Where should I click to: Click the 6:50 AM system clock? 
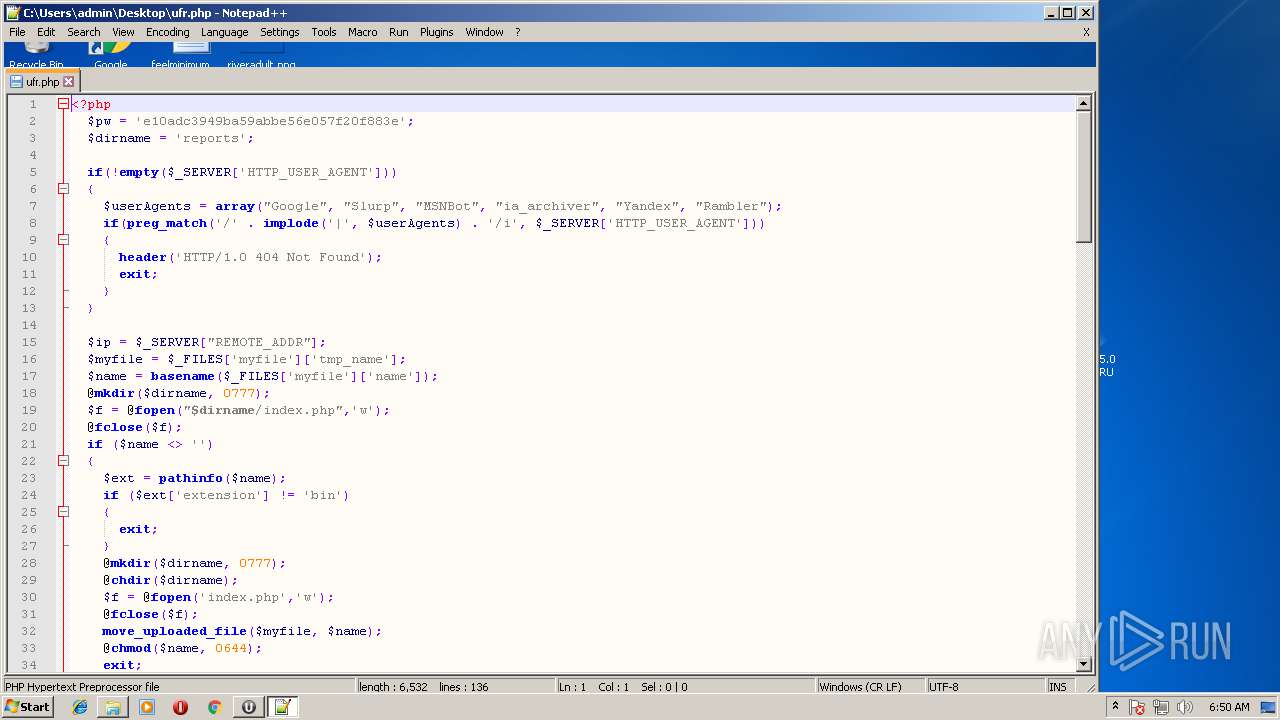[x=1229, y=707]
